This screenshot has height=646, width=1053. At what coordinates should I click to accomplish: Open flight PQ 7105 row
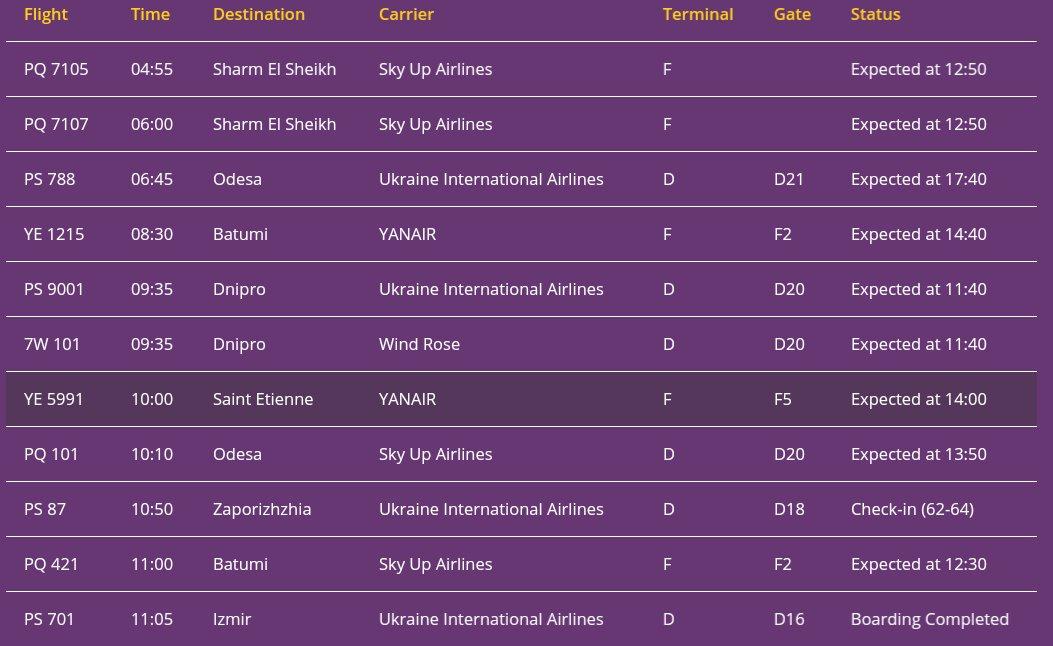coord(521,69)
